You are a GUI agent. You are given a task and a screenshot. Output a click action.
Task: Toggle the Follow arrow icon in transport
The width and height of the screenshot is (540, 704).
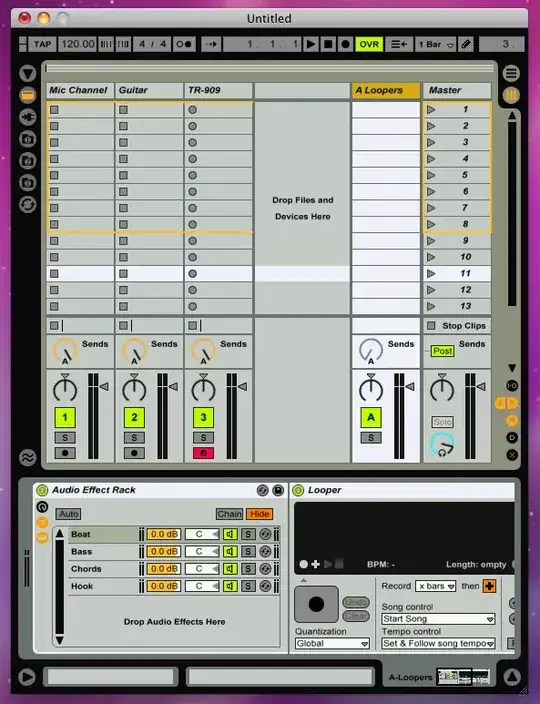click(x=211, y=44)
